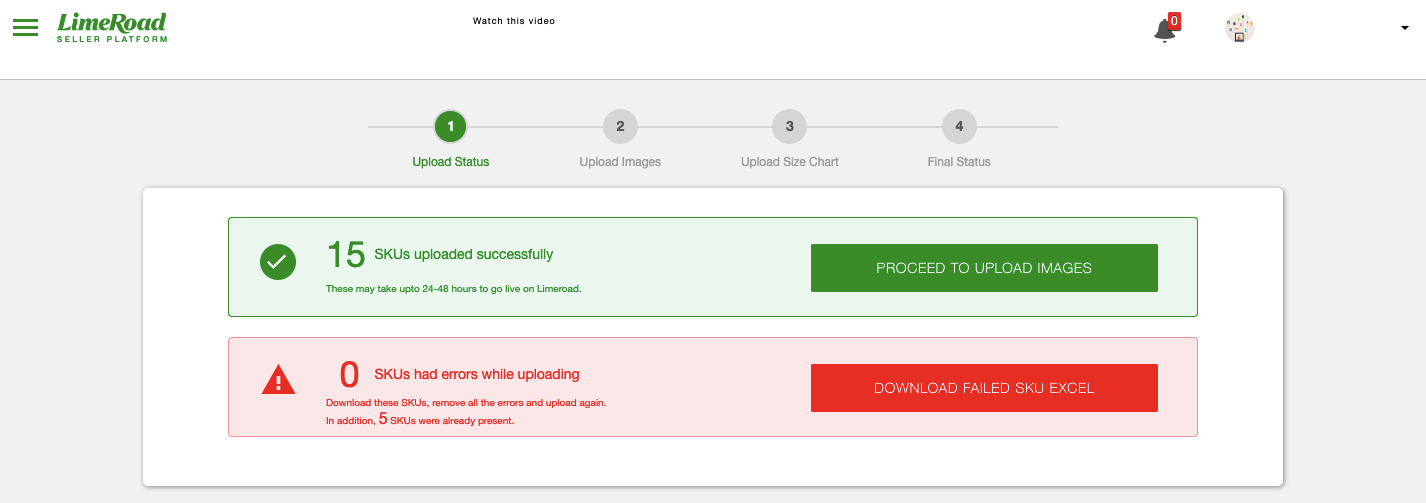Click the 'Upload Images' step label

pos(620,162)
